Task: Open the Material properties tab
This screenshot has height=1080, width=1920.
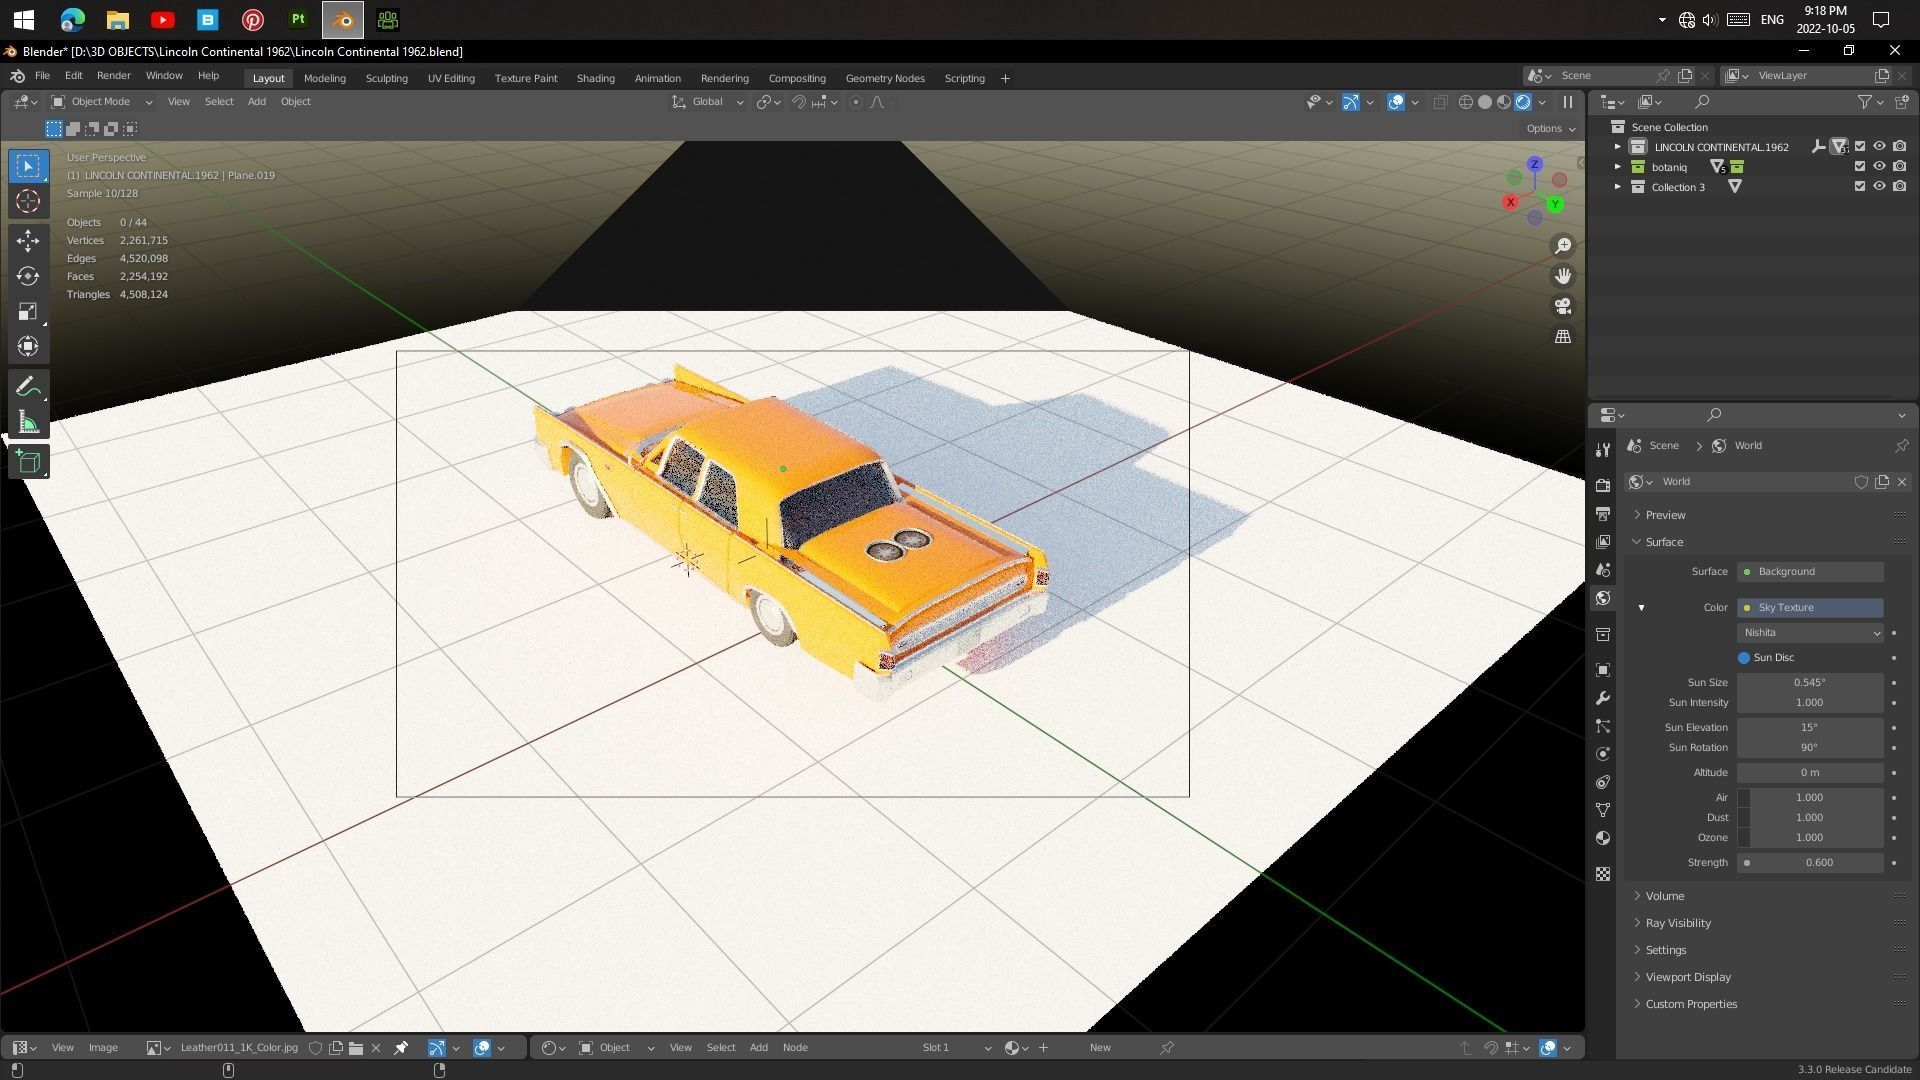Action: point(1603,838)
